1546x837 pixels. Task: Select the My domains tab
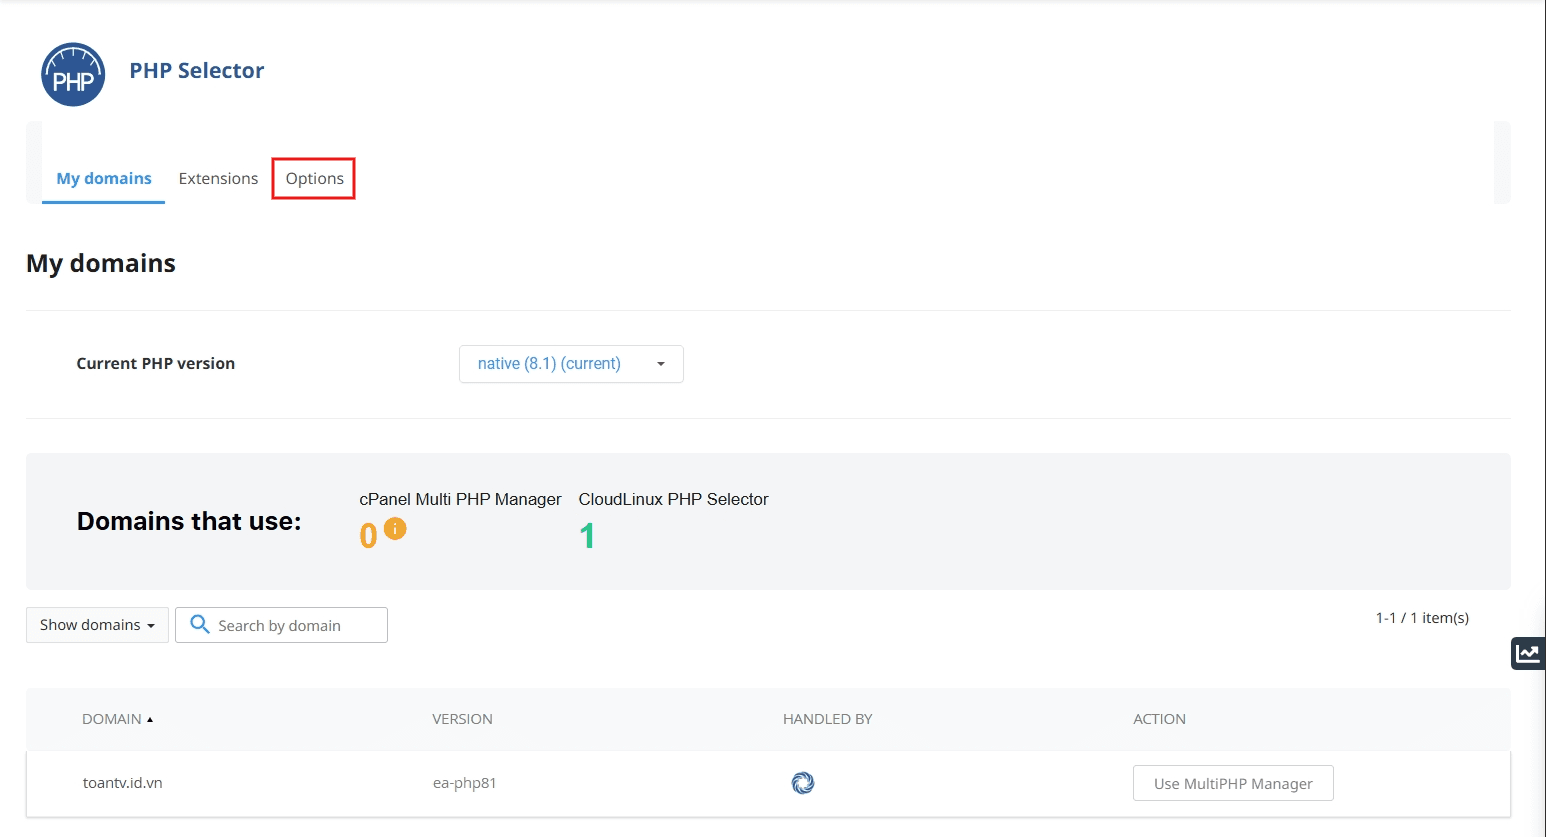(x=104, y=178)
